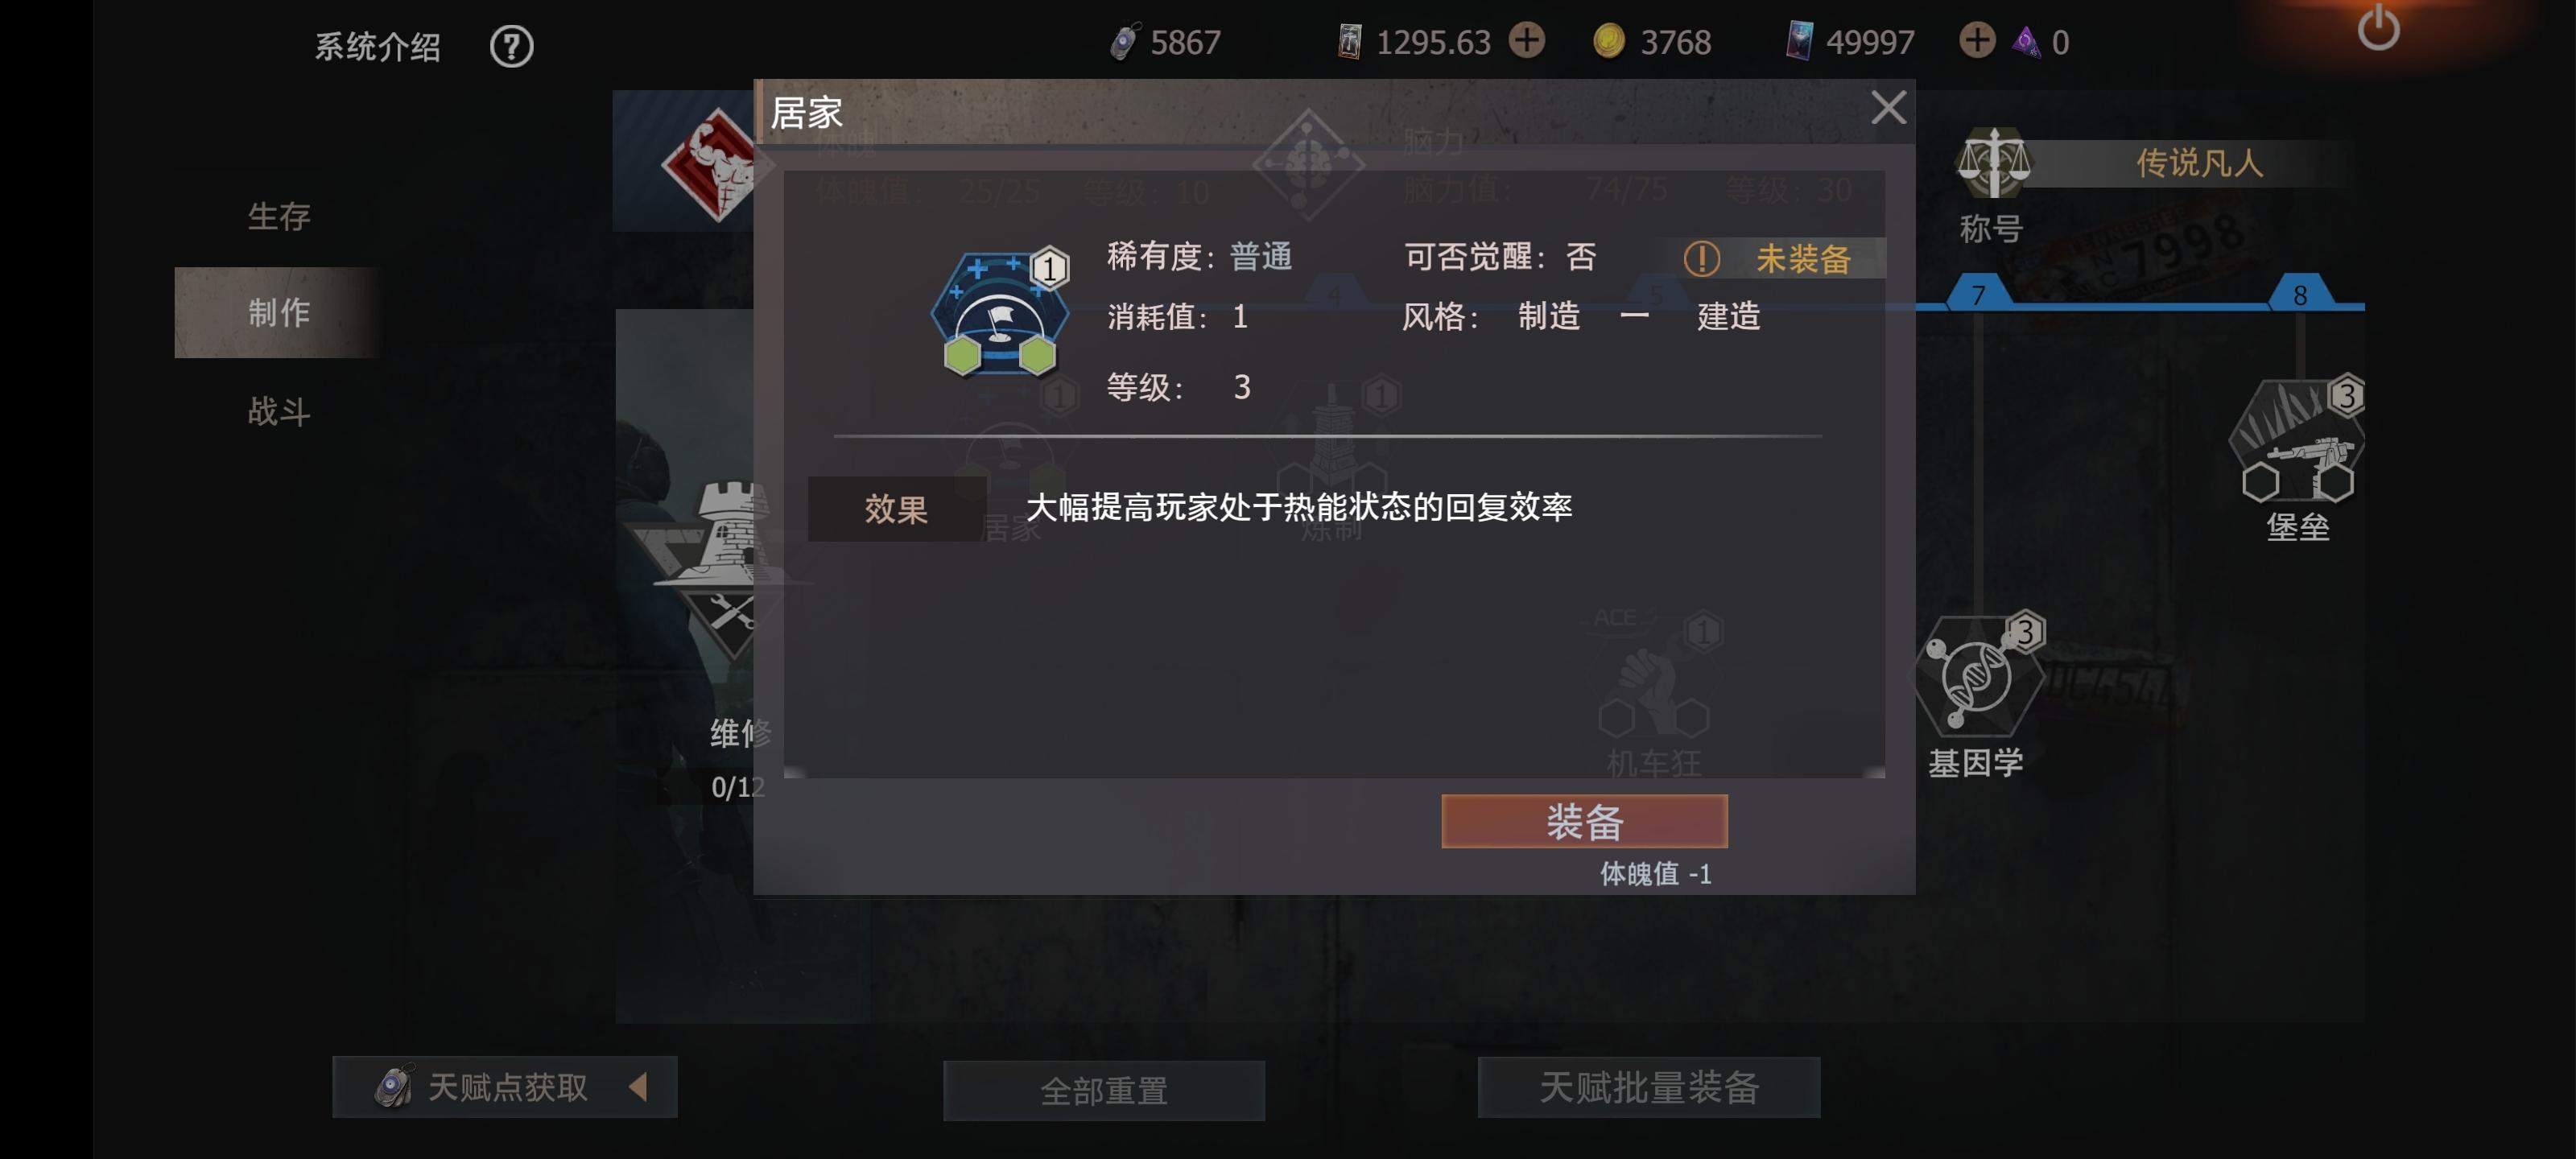The height and width of the screenshot is (1159, 2576).
Task: Tap the 传说凡人 title label
Action: pos(2199,163)
